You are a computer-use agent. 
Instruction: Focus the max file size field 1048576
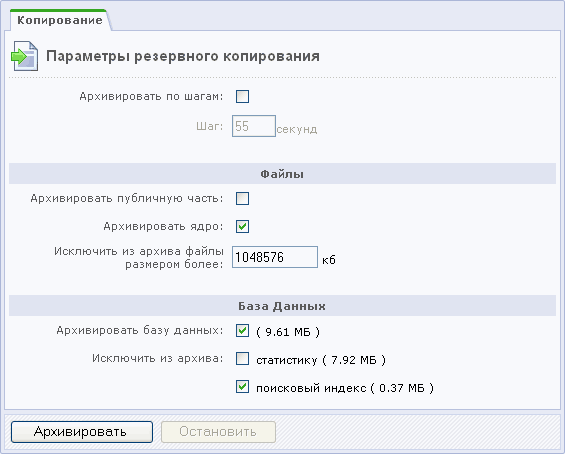(275, 257)
